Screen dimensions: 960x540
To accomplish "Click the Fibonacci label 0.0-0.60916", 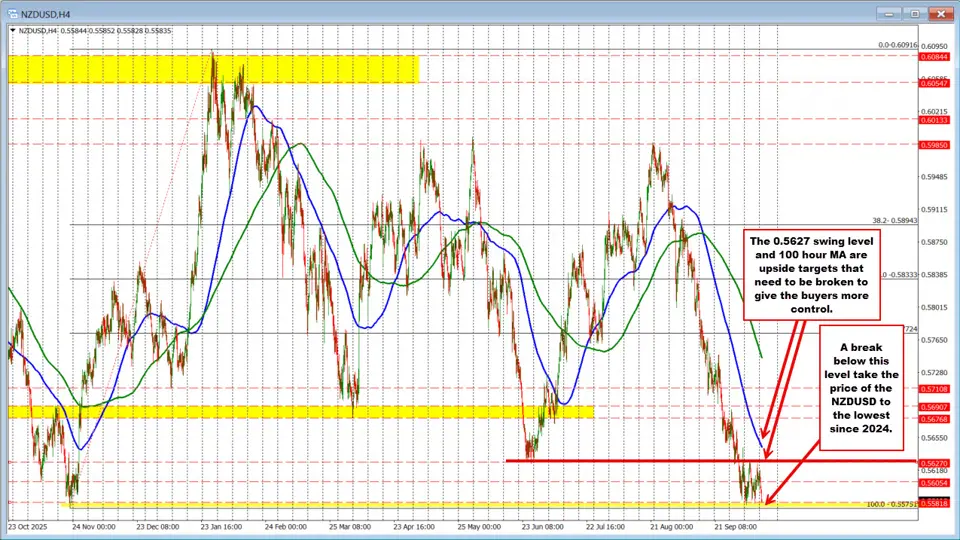I will pyautogui.click(x=898, y=45).
